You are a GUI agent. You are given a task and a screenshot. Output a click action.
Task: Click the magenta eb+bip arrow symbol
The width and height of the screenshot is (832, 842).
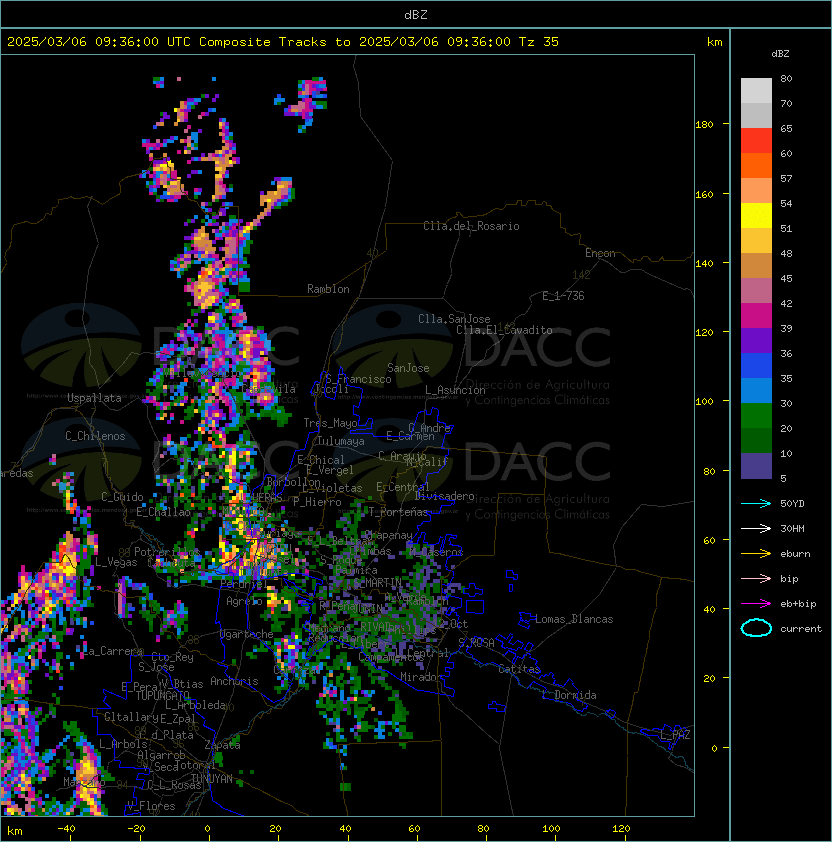click(756, 604)
